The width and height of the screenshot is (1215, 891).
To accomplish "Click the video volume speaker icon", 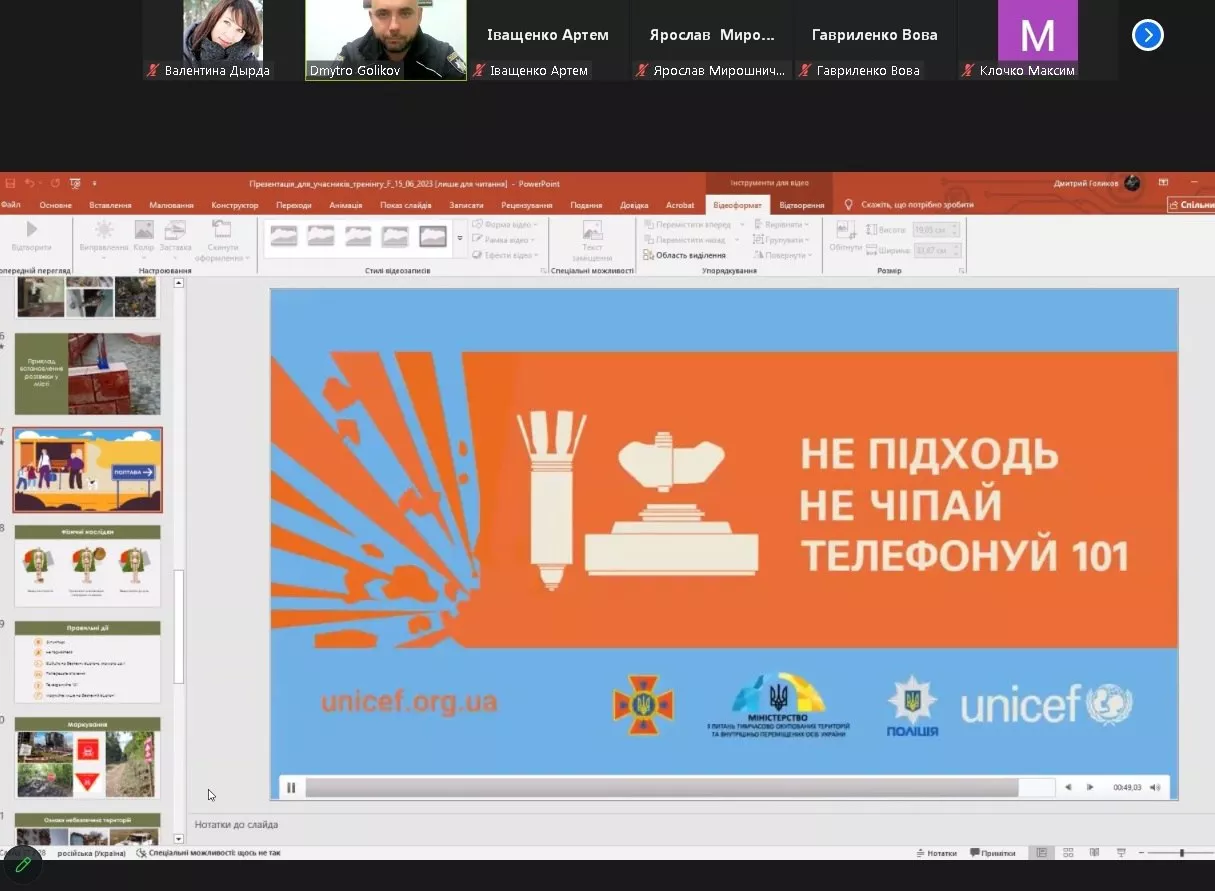I will (x=1155, y=788).
